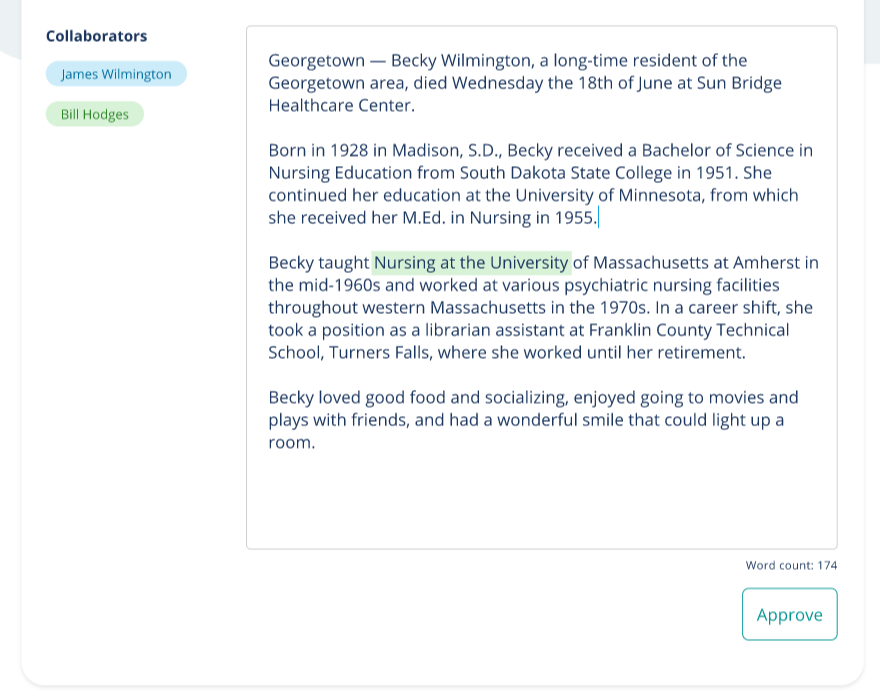This screenshot has width=880, height=697.
Task: Click on 'University of Minnesota' text
Action: tap(609, 195)
